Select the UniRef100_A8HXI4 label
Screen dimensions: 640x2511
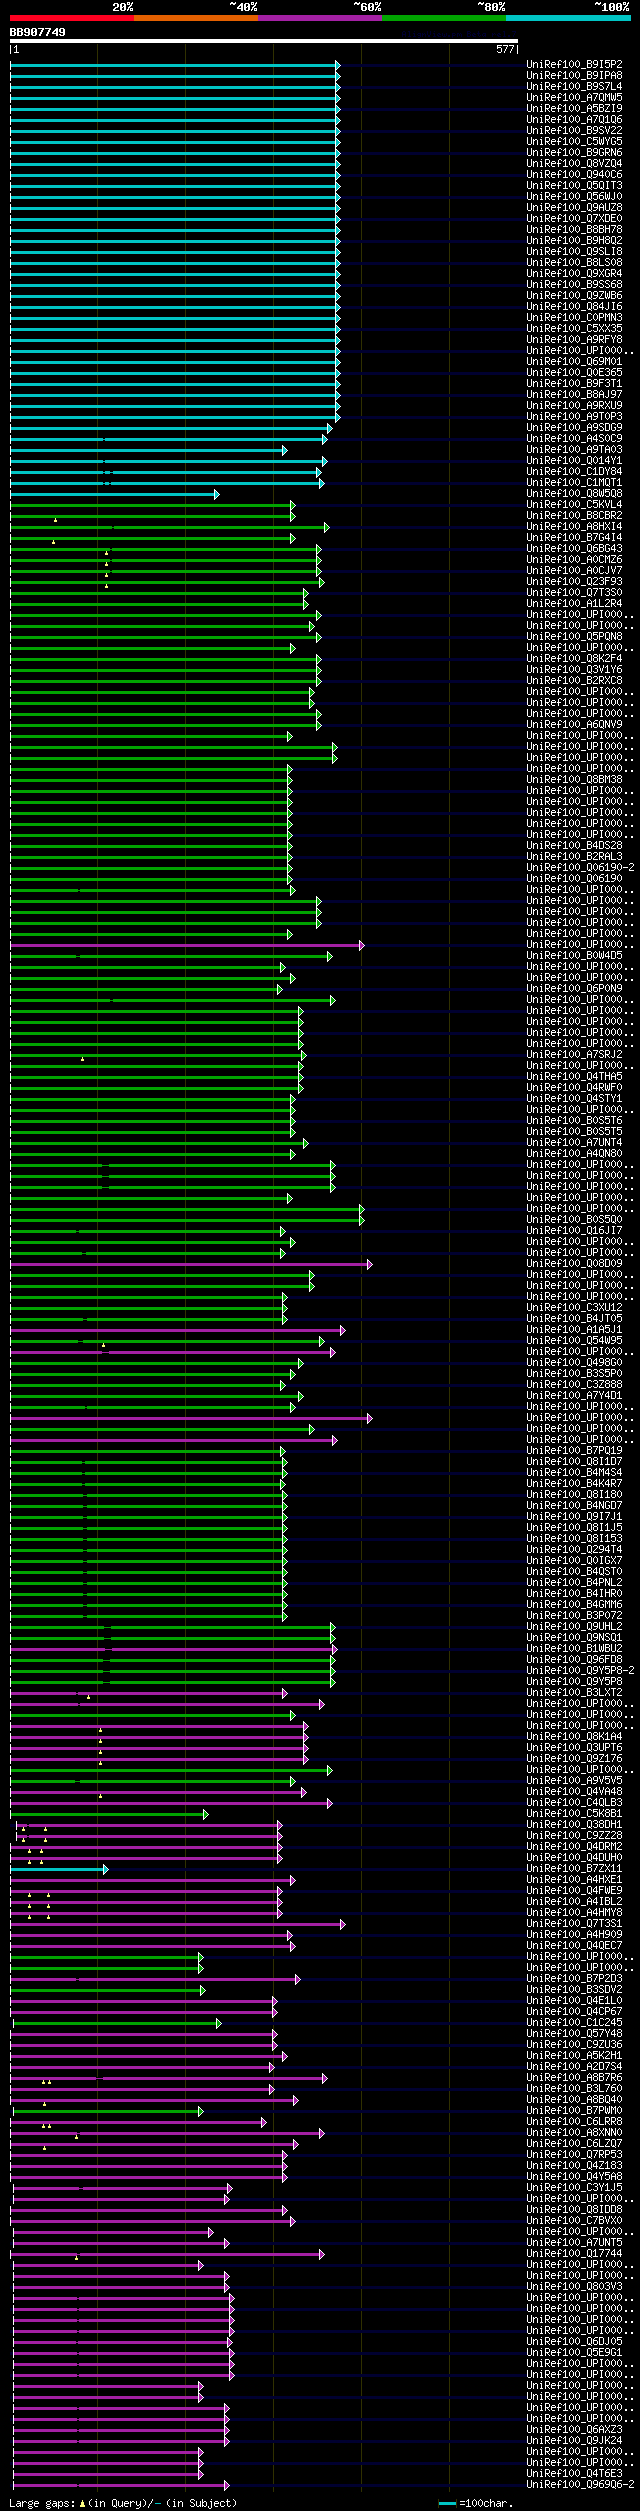tap(574, 526)
